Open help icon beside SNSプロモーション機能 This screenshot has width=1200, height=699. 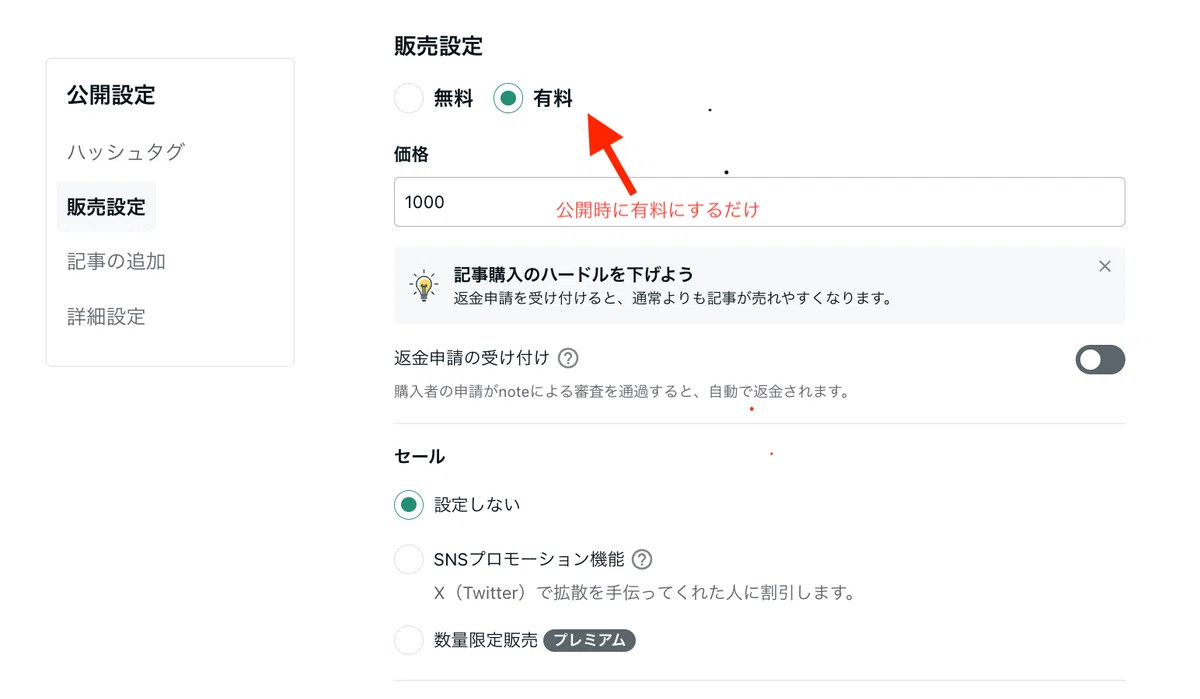[x=642, y=559]
